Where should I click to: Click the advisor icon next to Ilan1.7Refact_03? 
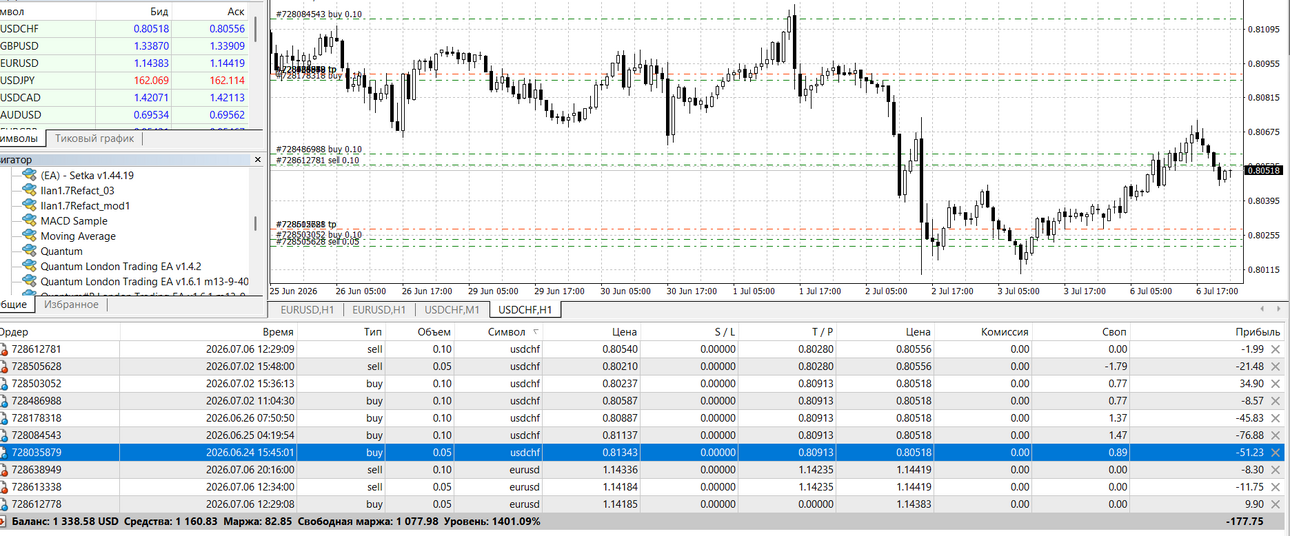[x=29, y=190]
